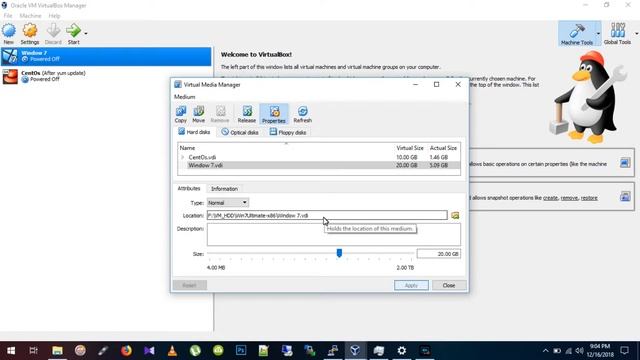Click the browse folder icon beside Location
This screenshot has height=360, width=640.
(455, 215)
